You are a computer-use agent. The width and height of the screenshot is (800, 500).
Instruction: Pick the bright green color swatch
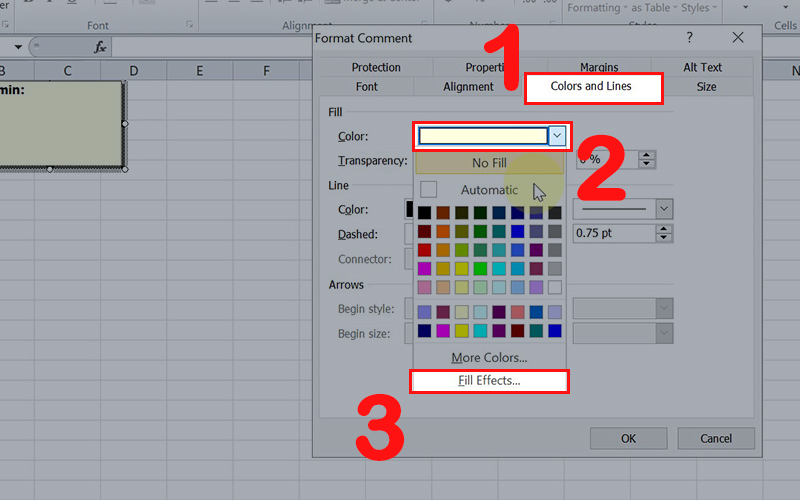click(x=480, y=268)
